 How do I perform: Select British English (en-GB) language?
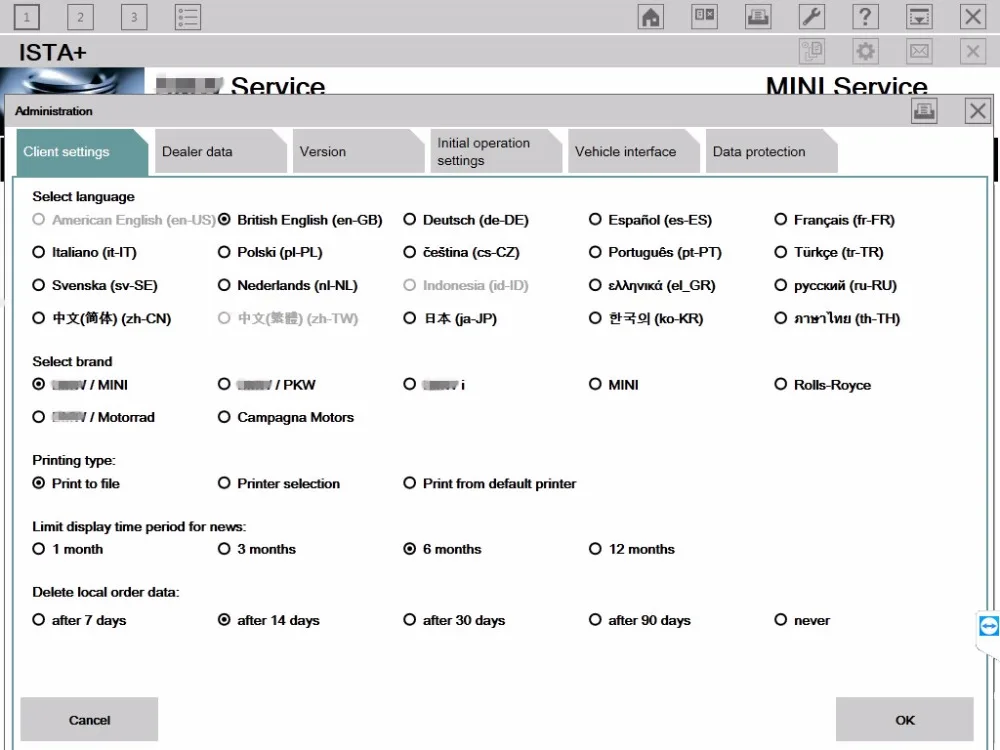click(x=300, y=220)
